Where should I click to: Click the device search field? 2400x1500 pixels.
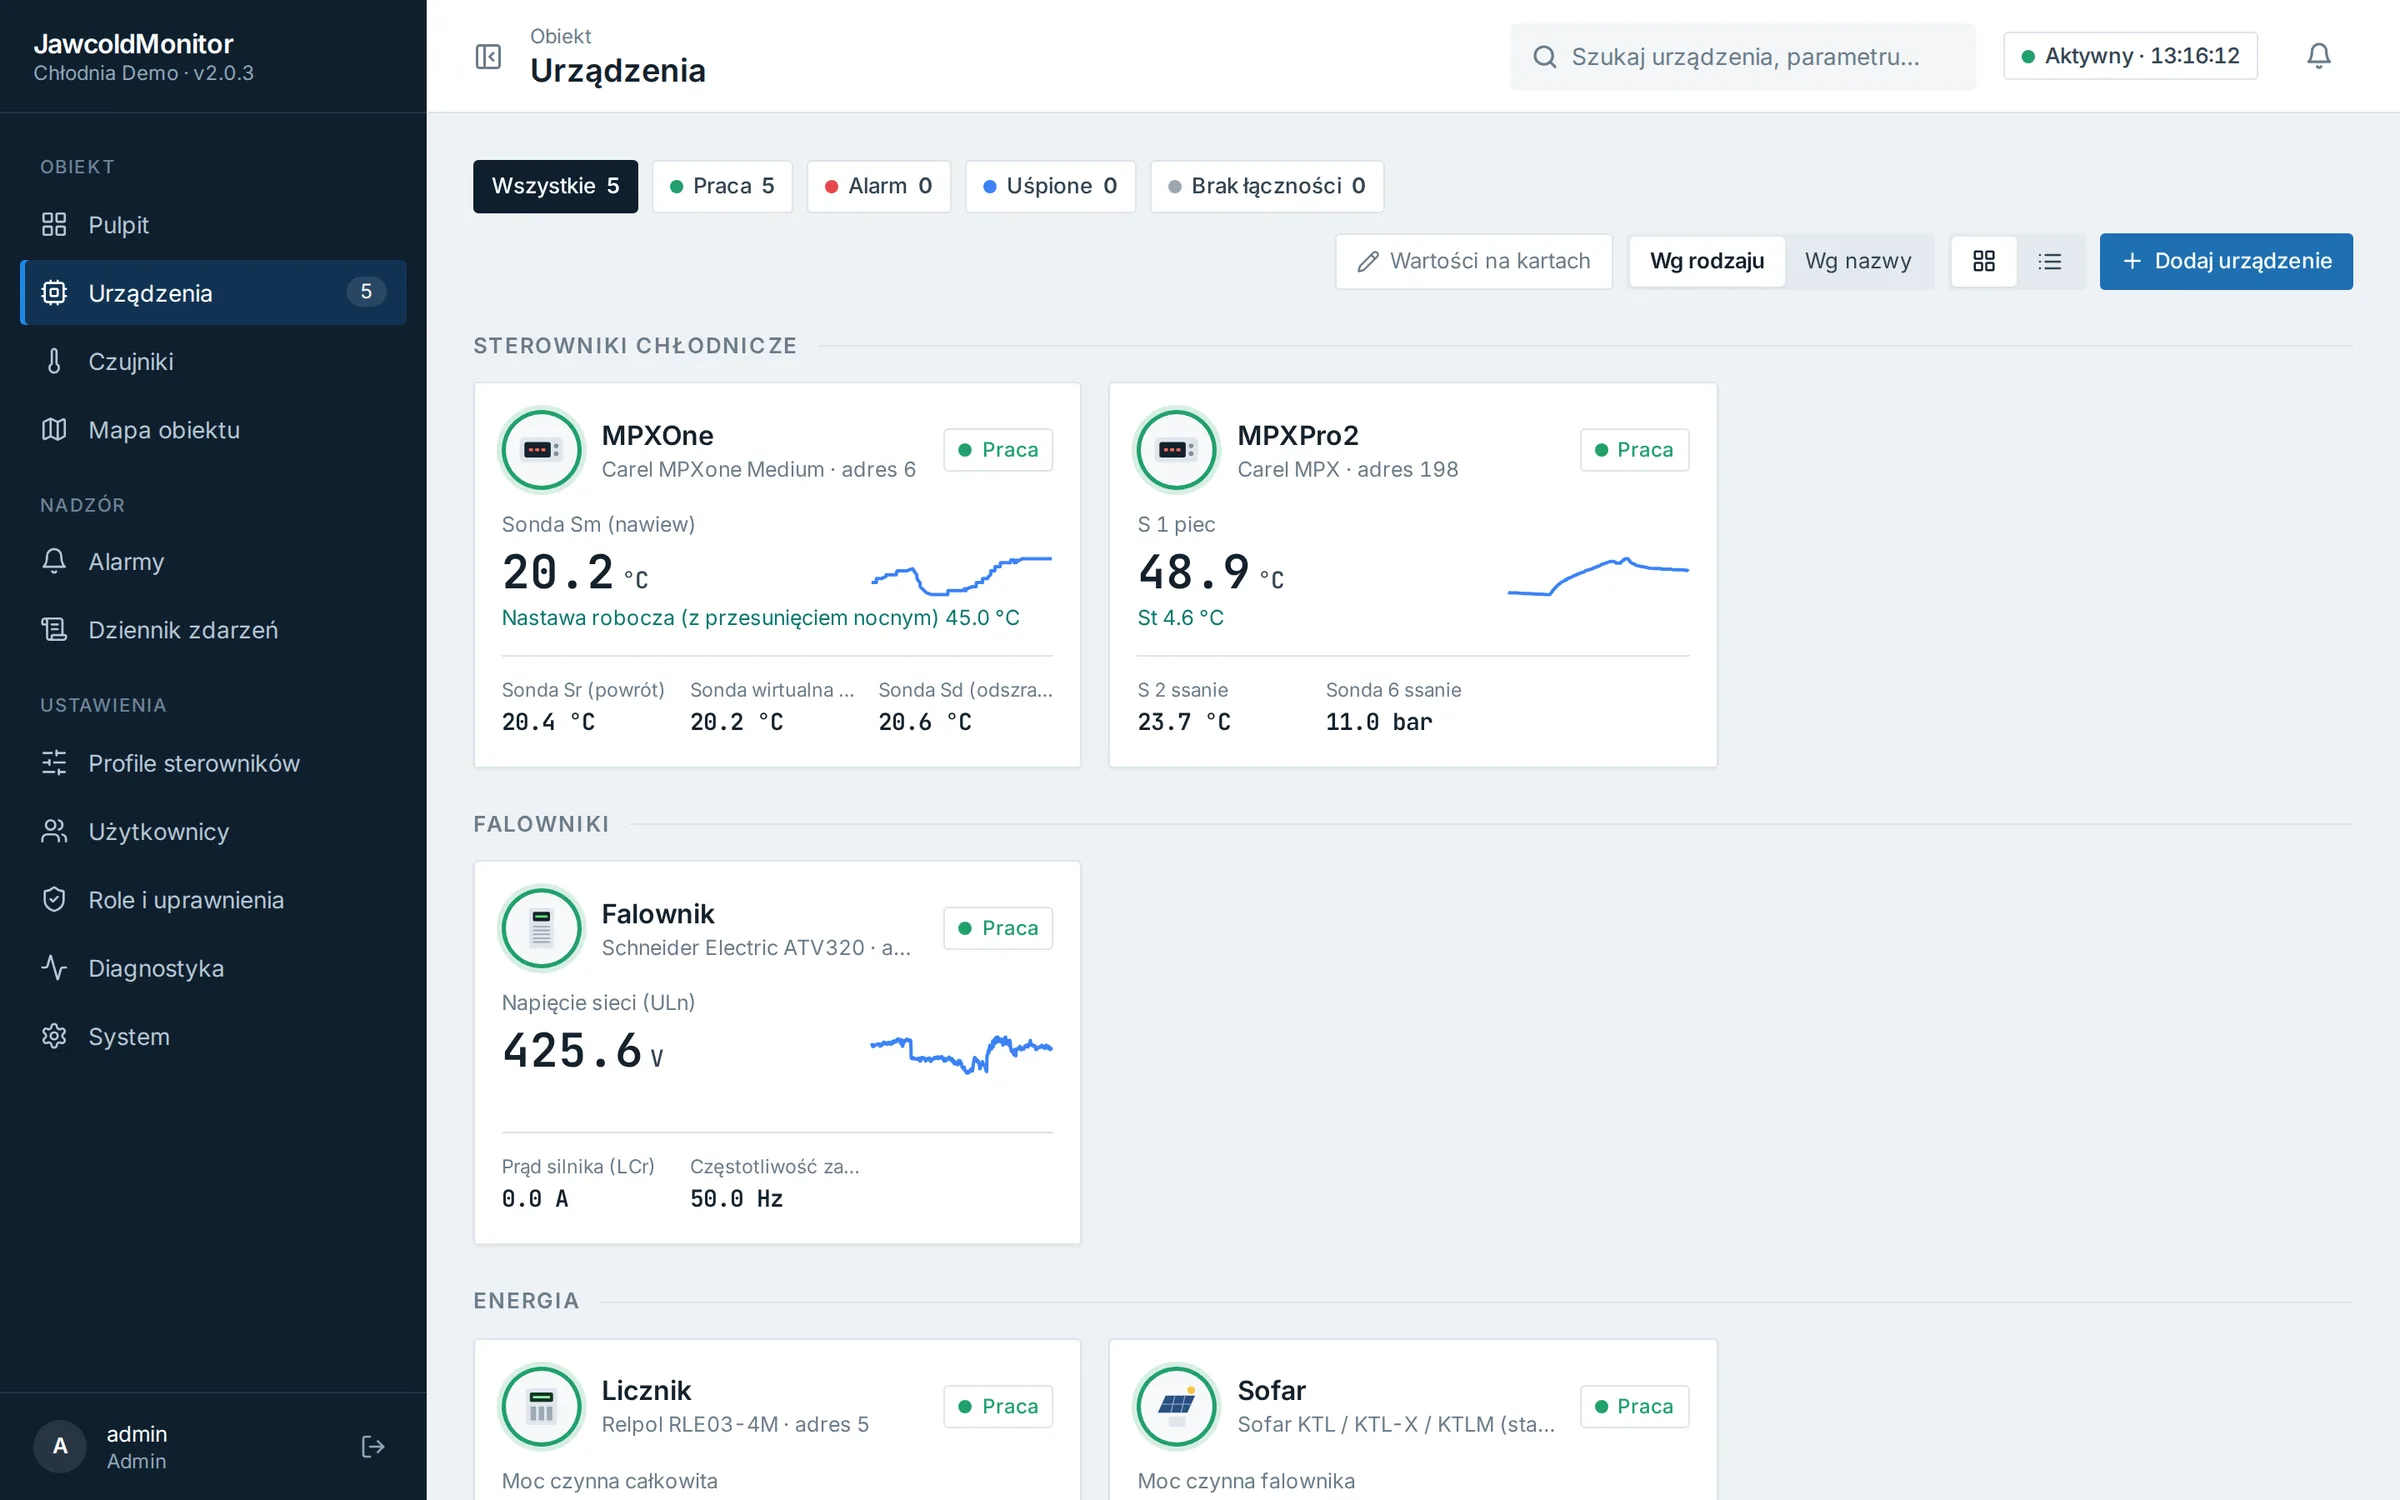click(x=1743, y=57)
